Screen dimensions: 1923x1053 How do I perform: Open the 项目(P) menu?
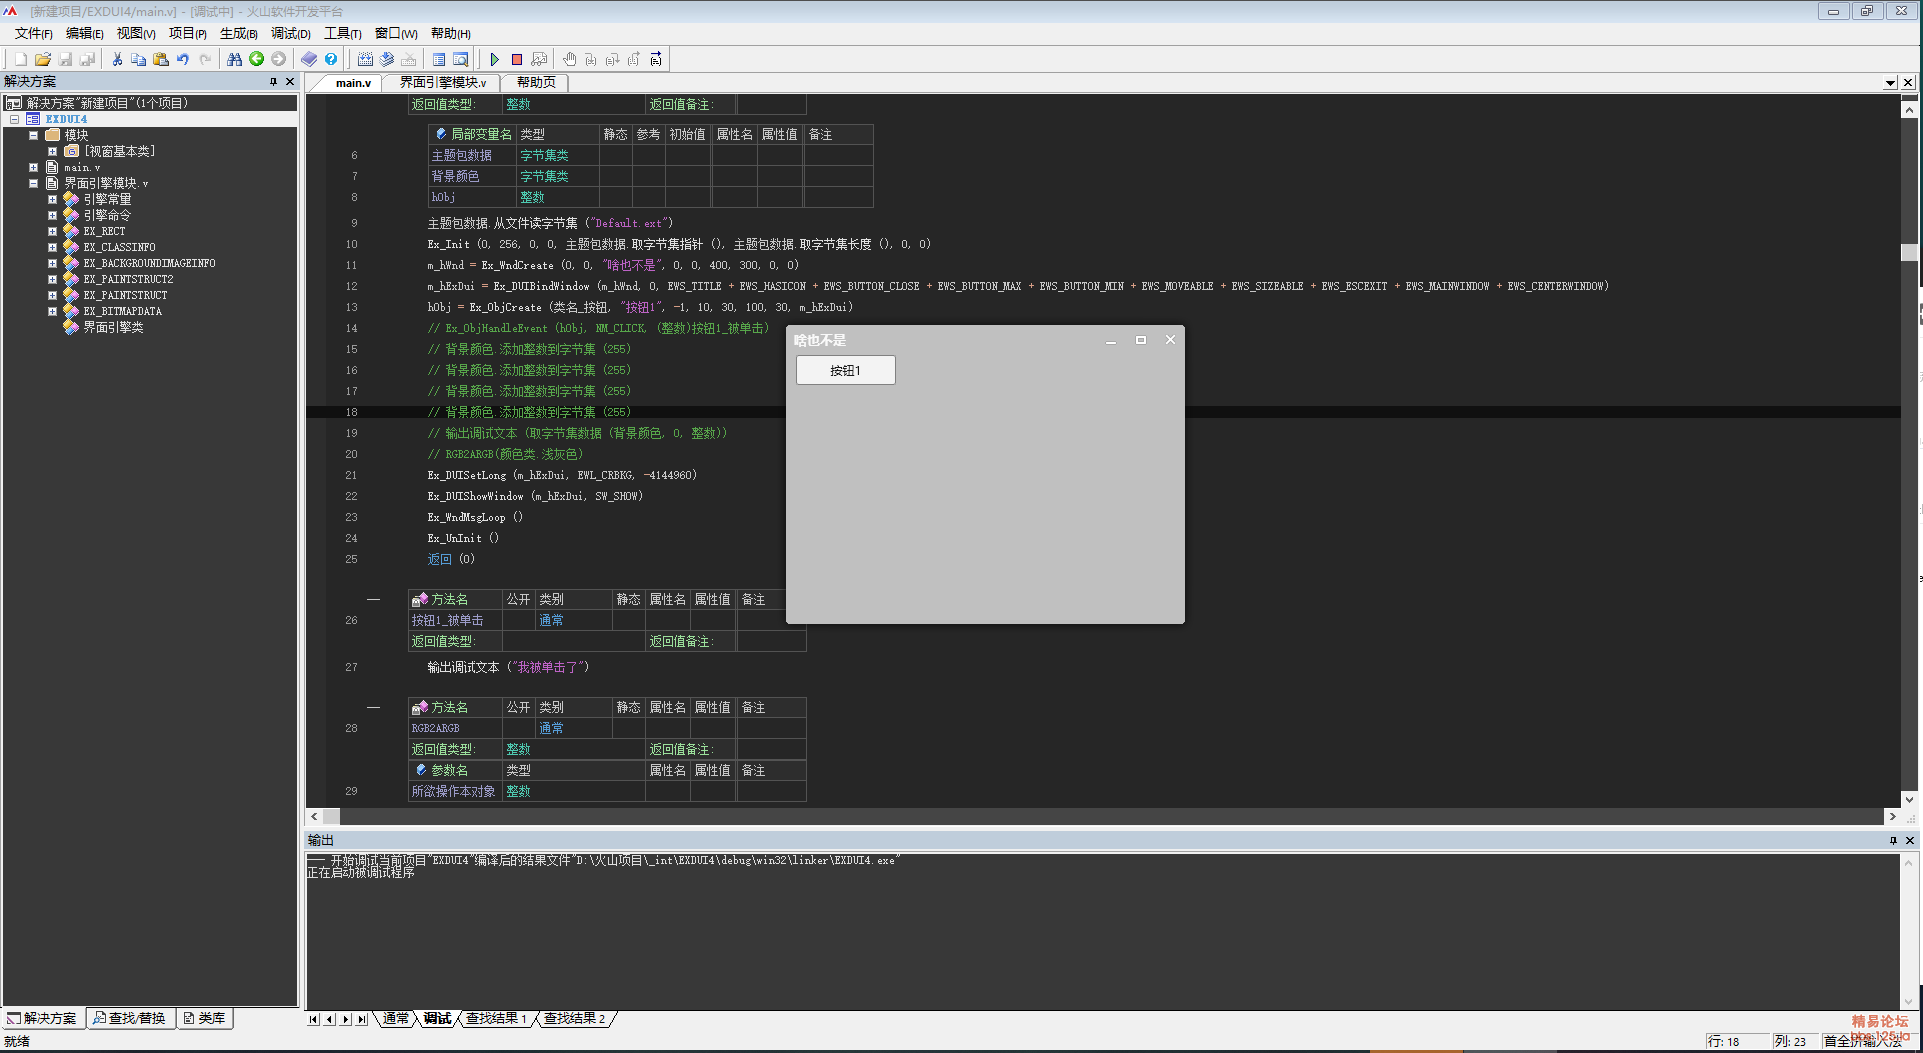(x=187, y=33)
